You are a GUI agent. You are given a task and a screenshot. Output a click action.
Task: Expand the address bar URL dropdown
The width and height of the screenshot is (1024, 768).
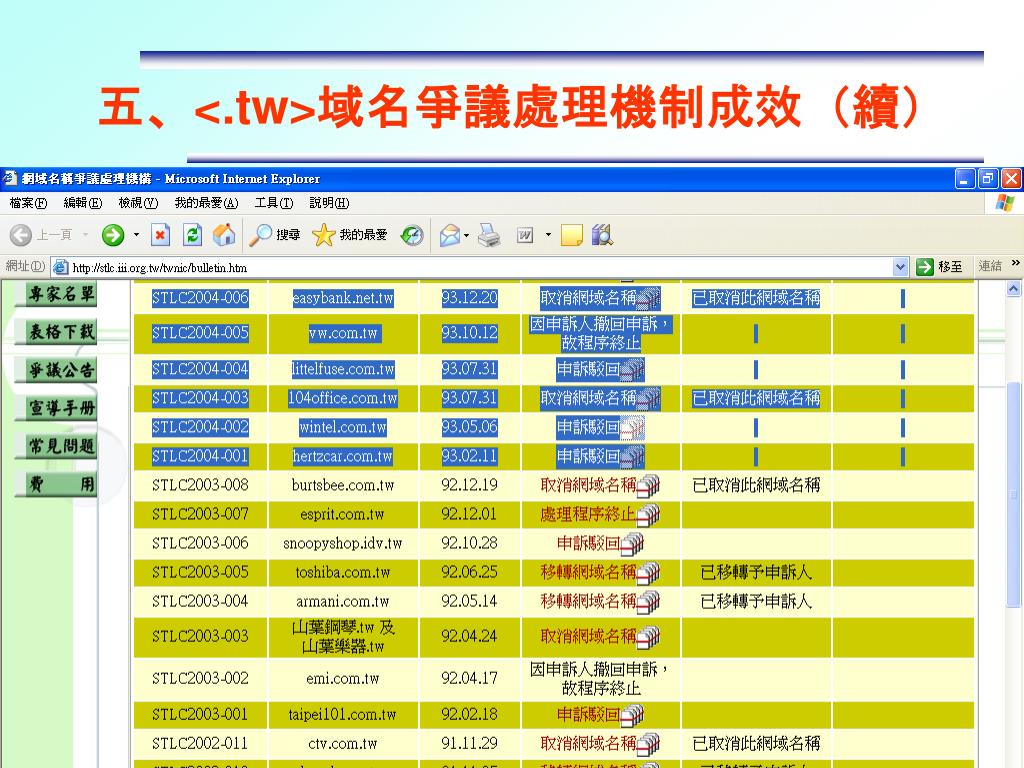pyautogui.click(x=900, y=267)
